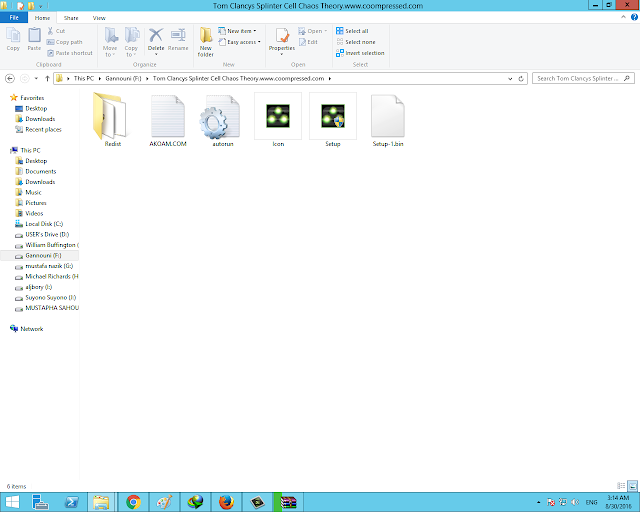The height and width of the screenshot is (512, 640).
Task: Collapse the ribbon with the chevron
Action: pyautogui.click(x=623, y=17)
